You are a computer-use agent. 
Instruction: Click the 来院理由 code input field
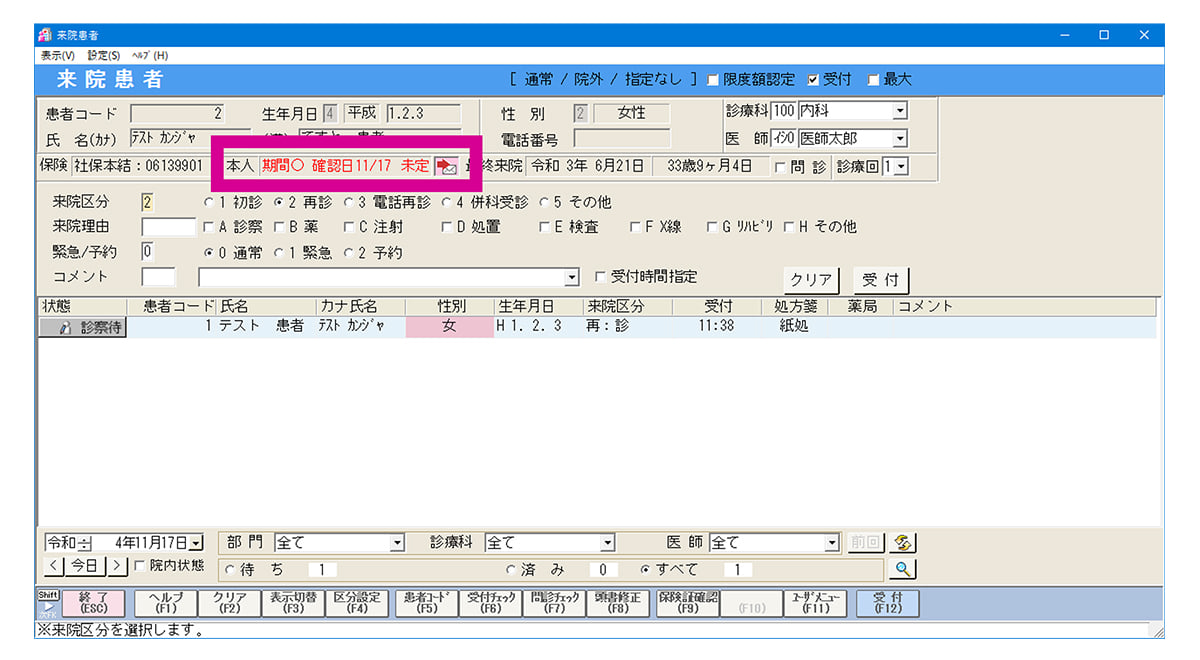[168, 227]
